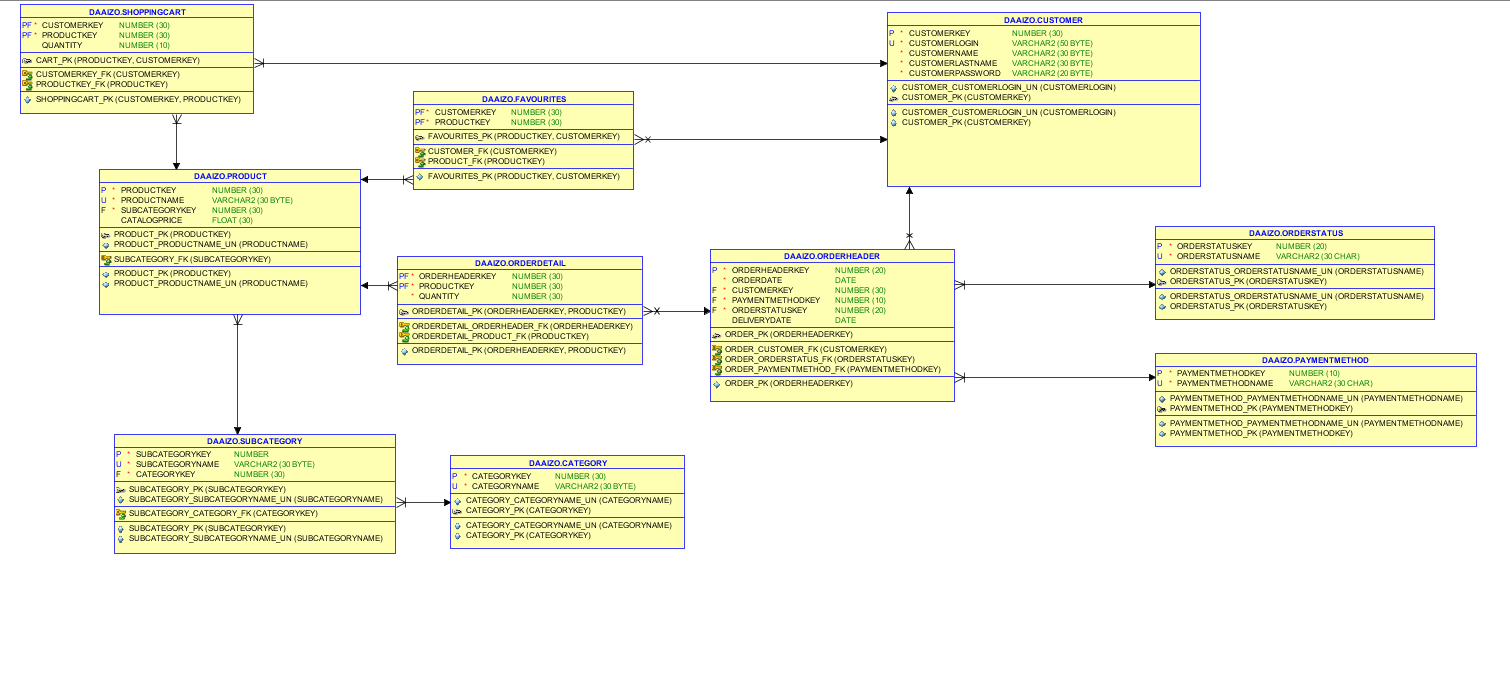
Task: Click the foreign key icon beside SUBCATEGORY_CATEGORY_FK
Action: [x=121, y=513]
